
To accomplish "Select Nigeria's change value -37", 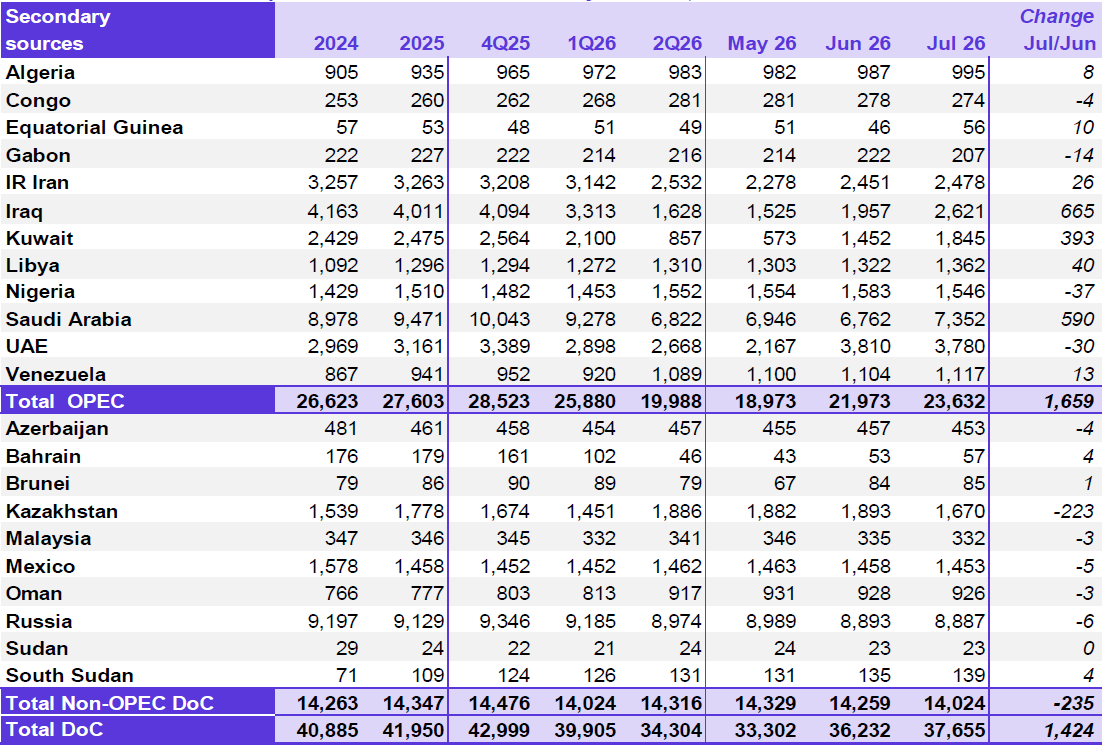I will pos(1079,291).
